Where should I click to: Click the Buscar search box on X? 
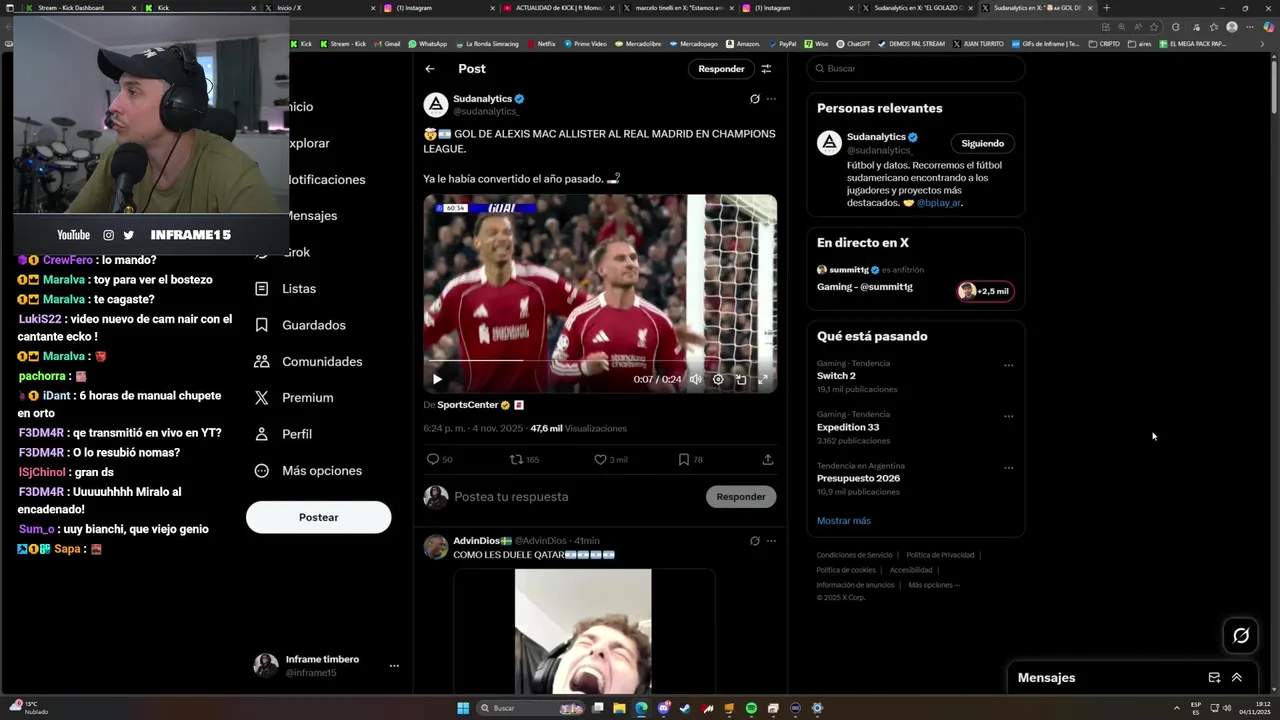click(915, 69)
